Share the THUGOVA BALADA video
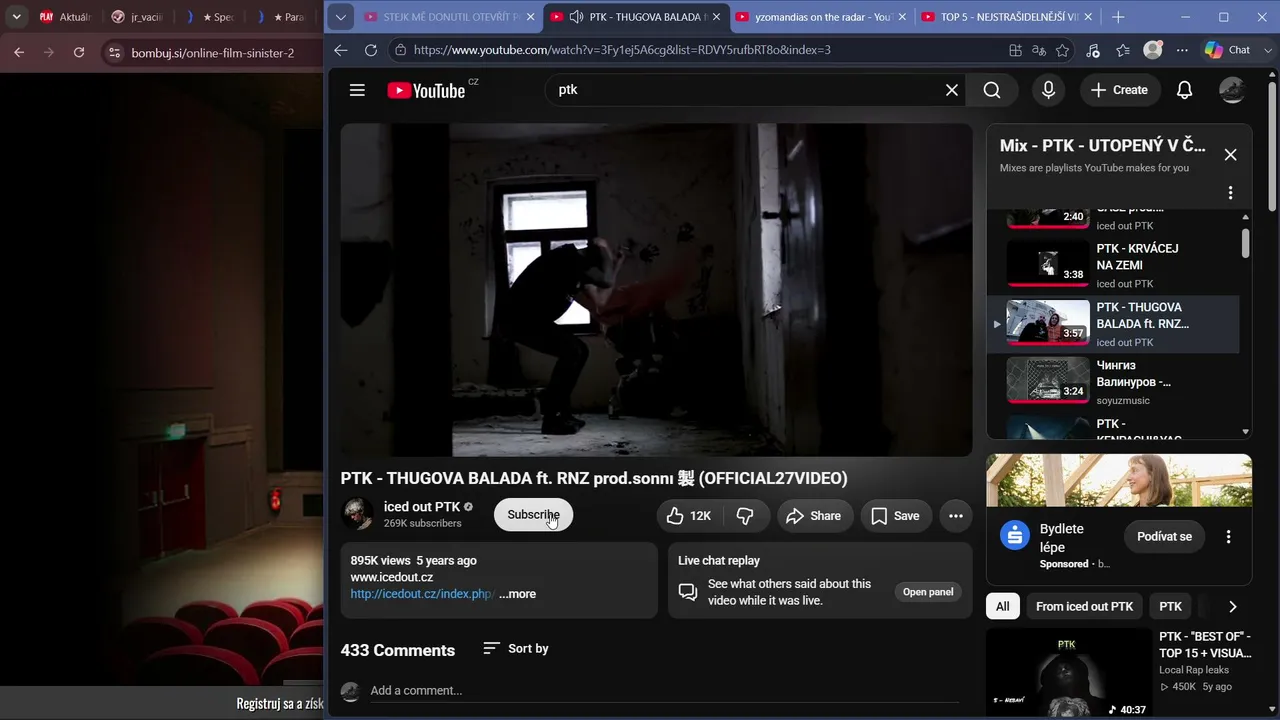Screen dimensions: 1280x720 (x=814, y=516)
